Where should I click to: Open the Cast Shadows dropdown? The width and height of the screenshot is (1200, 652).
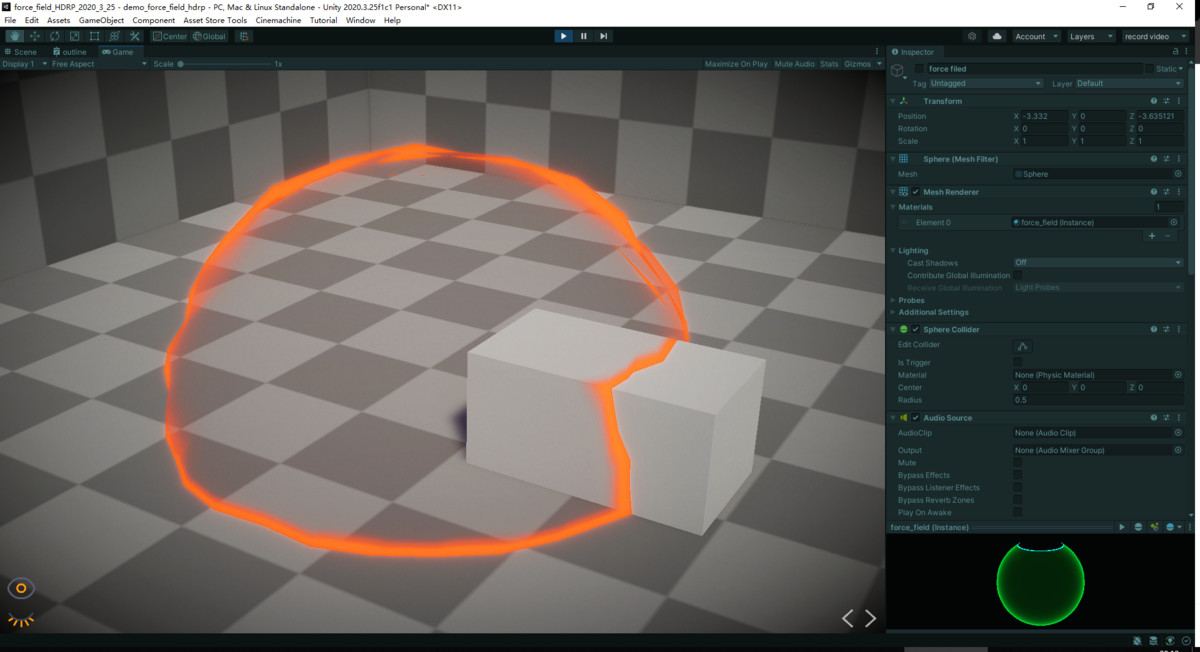point(1097,263)
